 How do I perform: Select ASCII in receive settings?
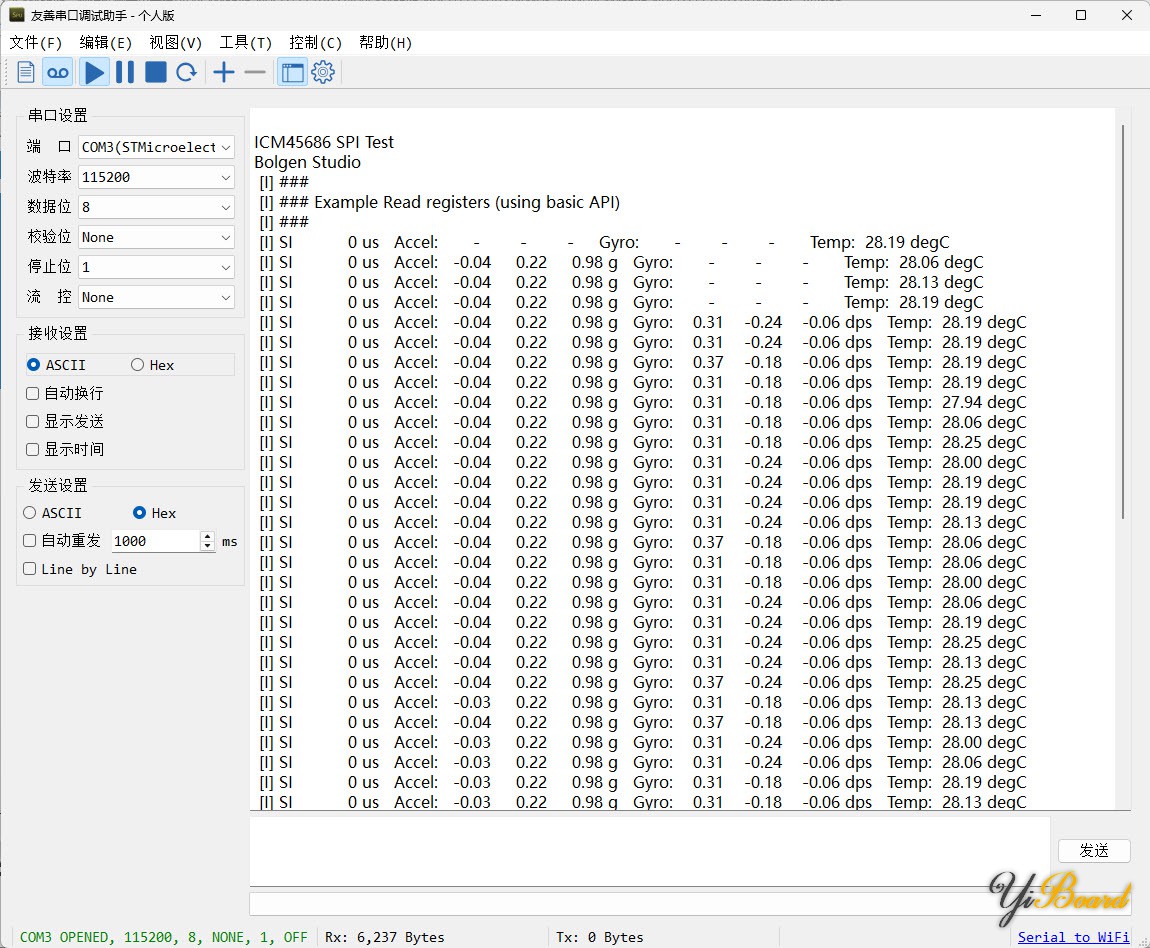56,365
